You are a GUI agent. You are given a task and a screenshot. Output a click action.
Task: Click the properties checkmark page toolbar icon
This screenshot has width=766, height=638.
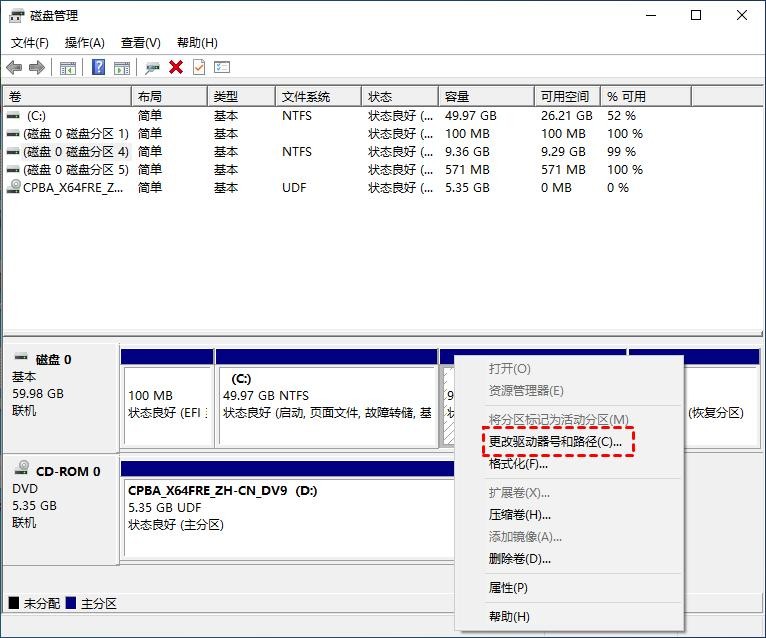[x=199, y=67]
